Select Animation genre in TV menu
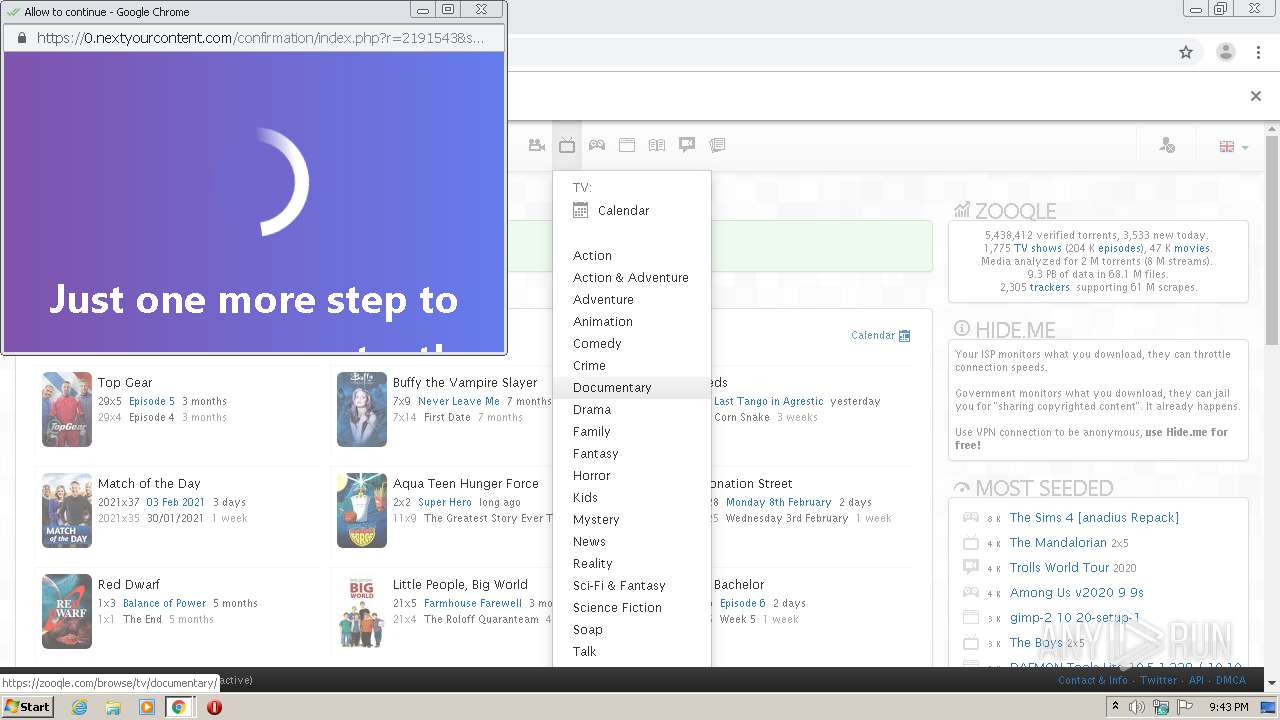Screen dimensions: 1280x720 602,322
